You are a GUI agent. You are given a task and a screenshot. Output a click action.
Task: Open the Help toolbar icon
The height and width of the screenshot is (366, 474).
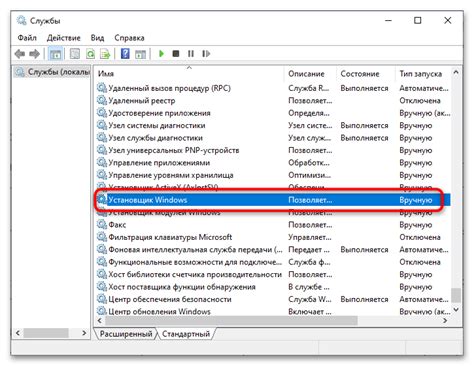125,54
